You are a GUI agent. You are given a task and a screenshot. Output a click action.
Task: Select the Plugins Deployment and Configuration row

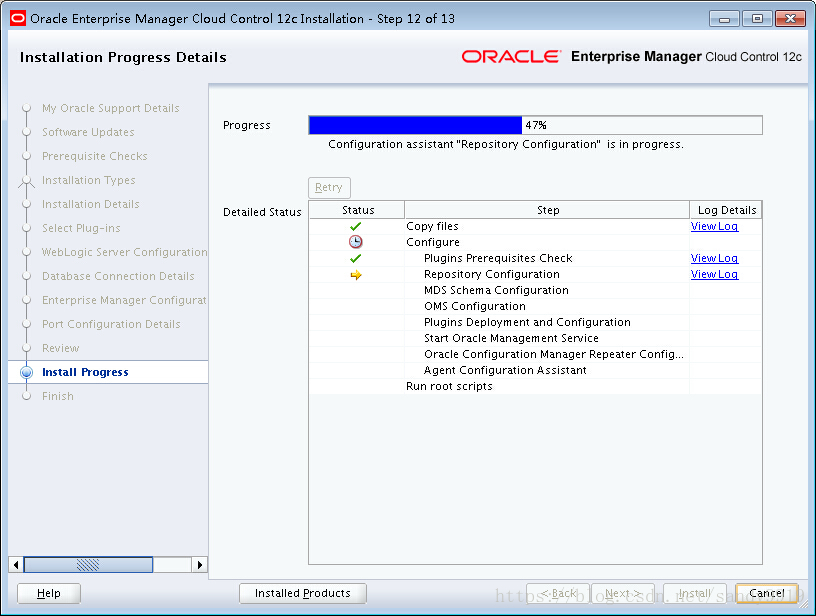(x=536, y=323)
